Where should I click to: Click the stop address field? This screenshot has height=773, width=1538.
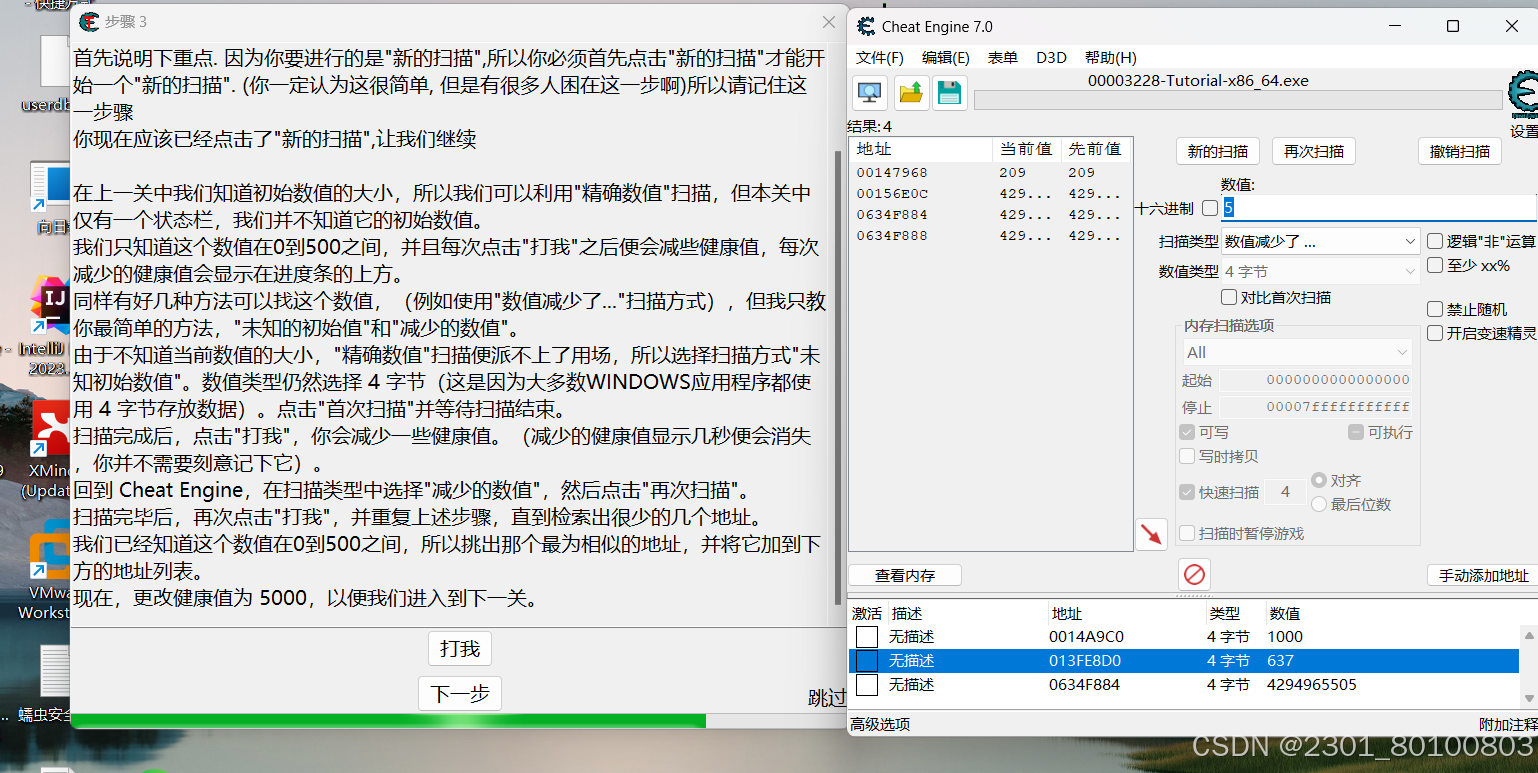[x=1317, y=407]
